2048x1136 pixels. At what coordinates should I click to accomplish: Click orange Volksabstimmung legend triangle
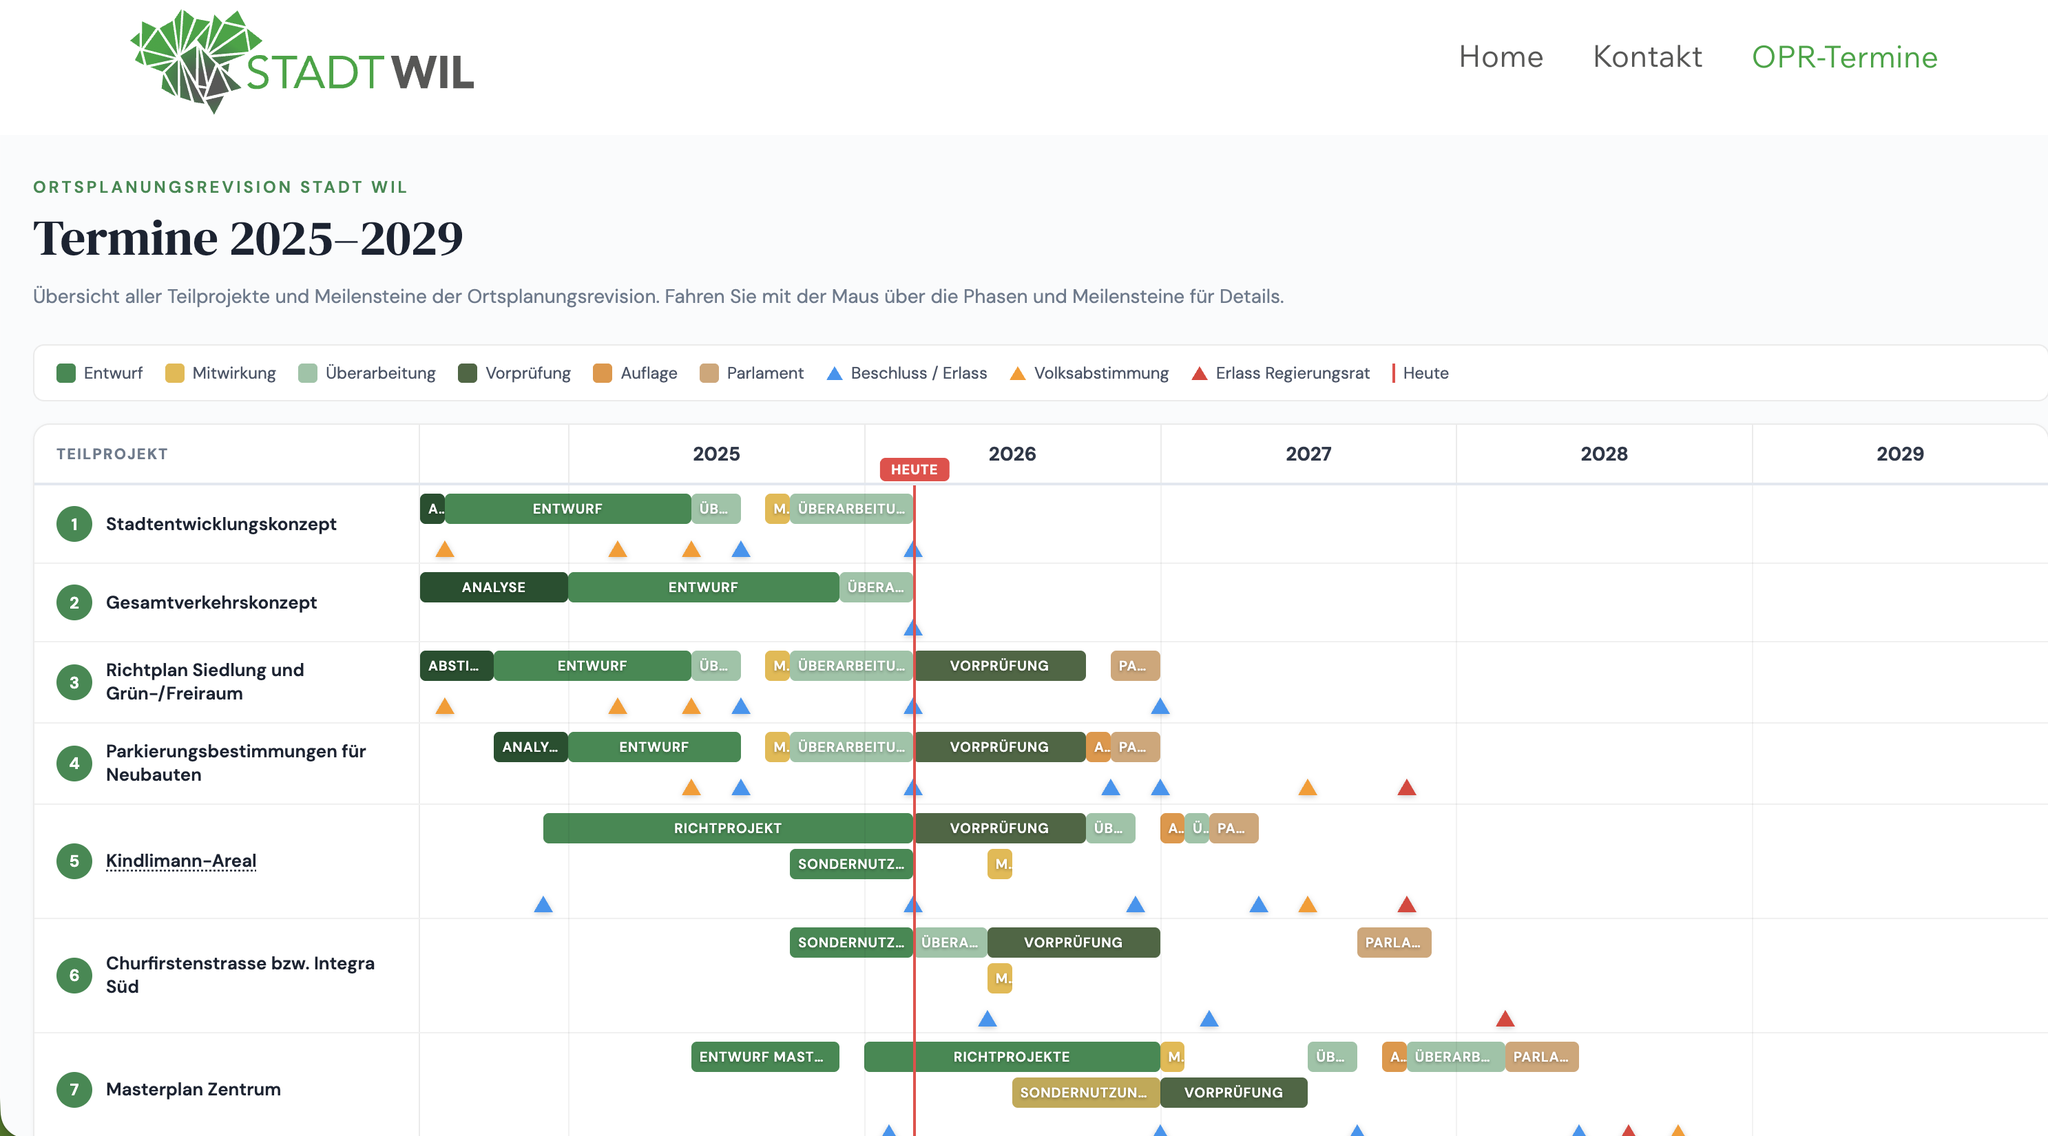(1017, 374)
